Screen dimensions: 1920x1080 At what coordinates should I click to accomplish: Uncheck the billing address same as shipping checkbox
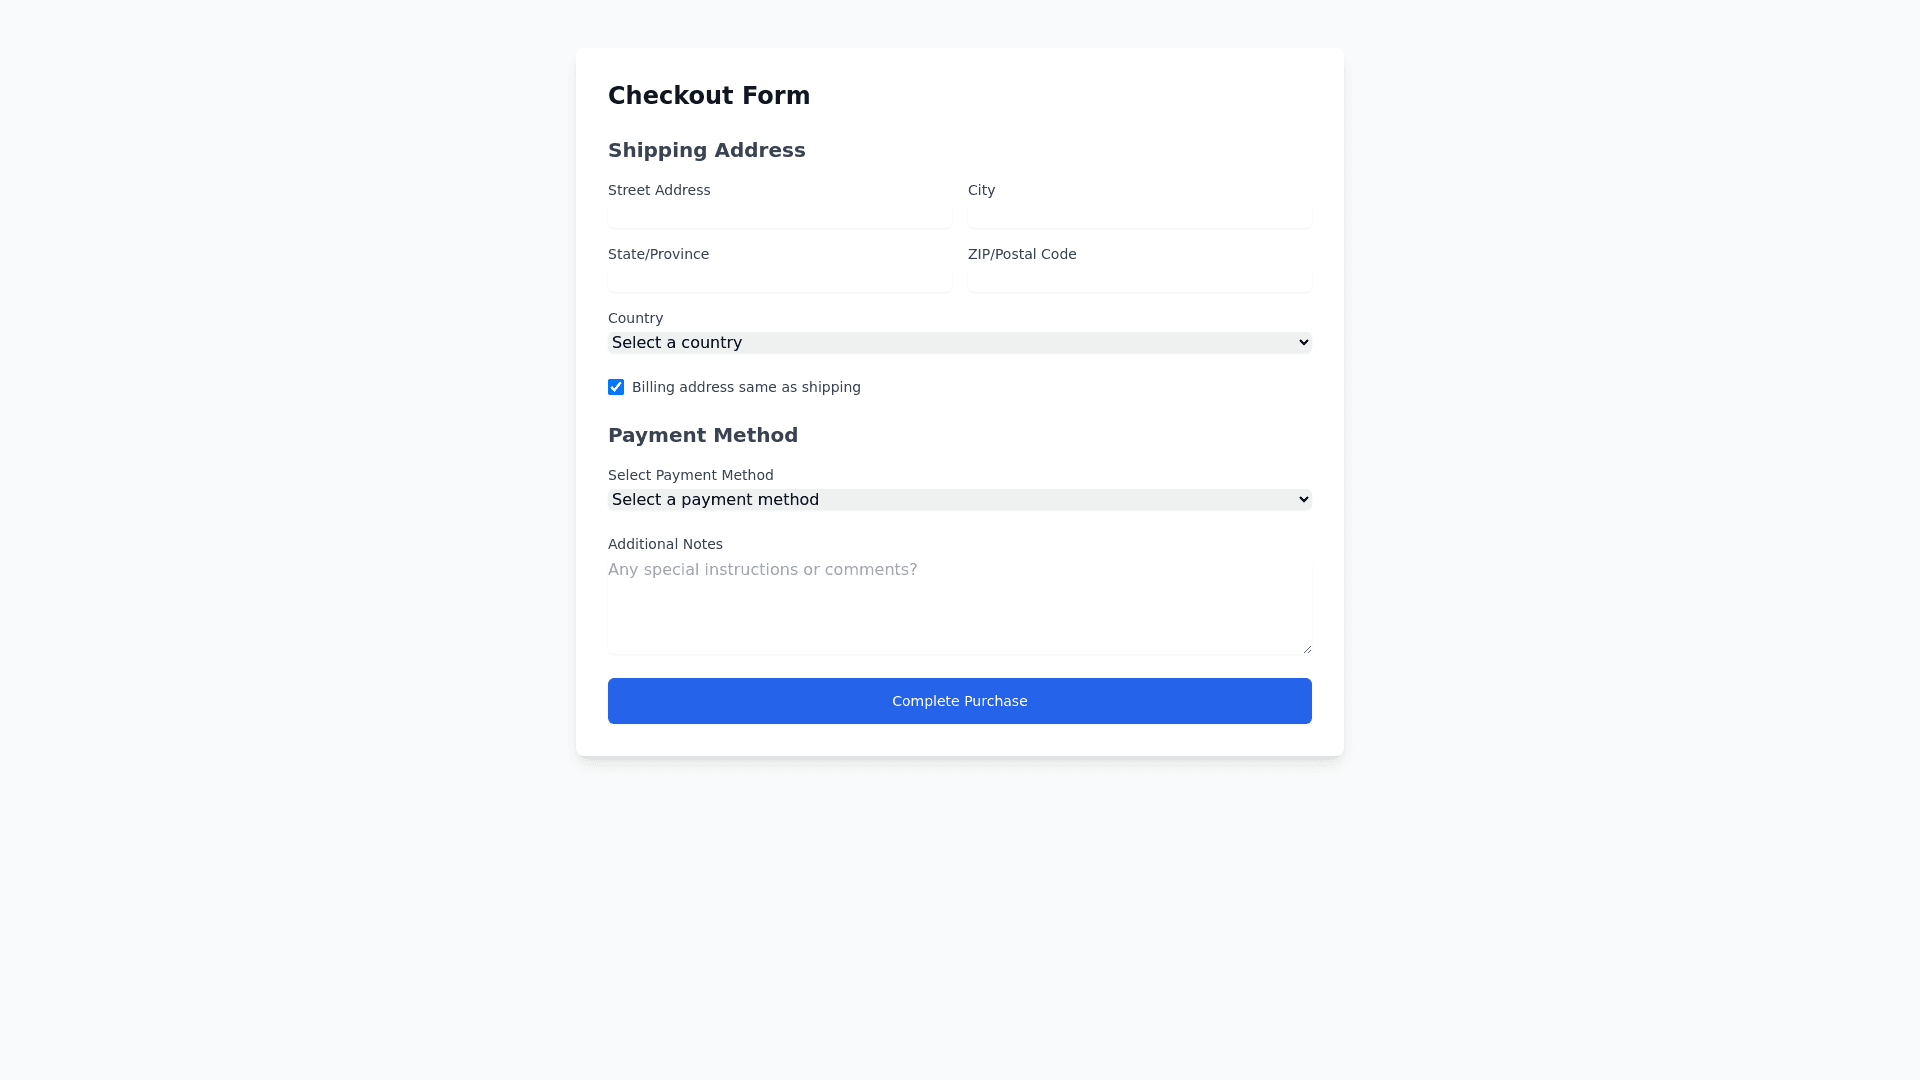(x=616, y=387)
